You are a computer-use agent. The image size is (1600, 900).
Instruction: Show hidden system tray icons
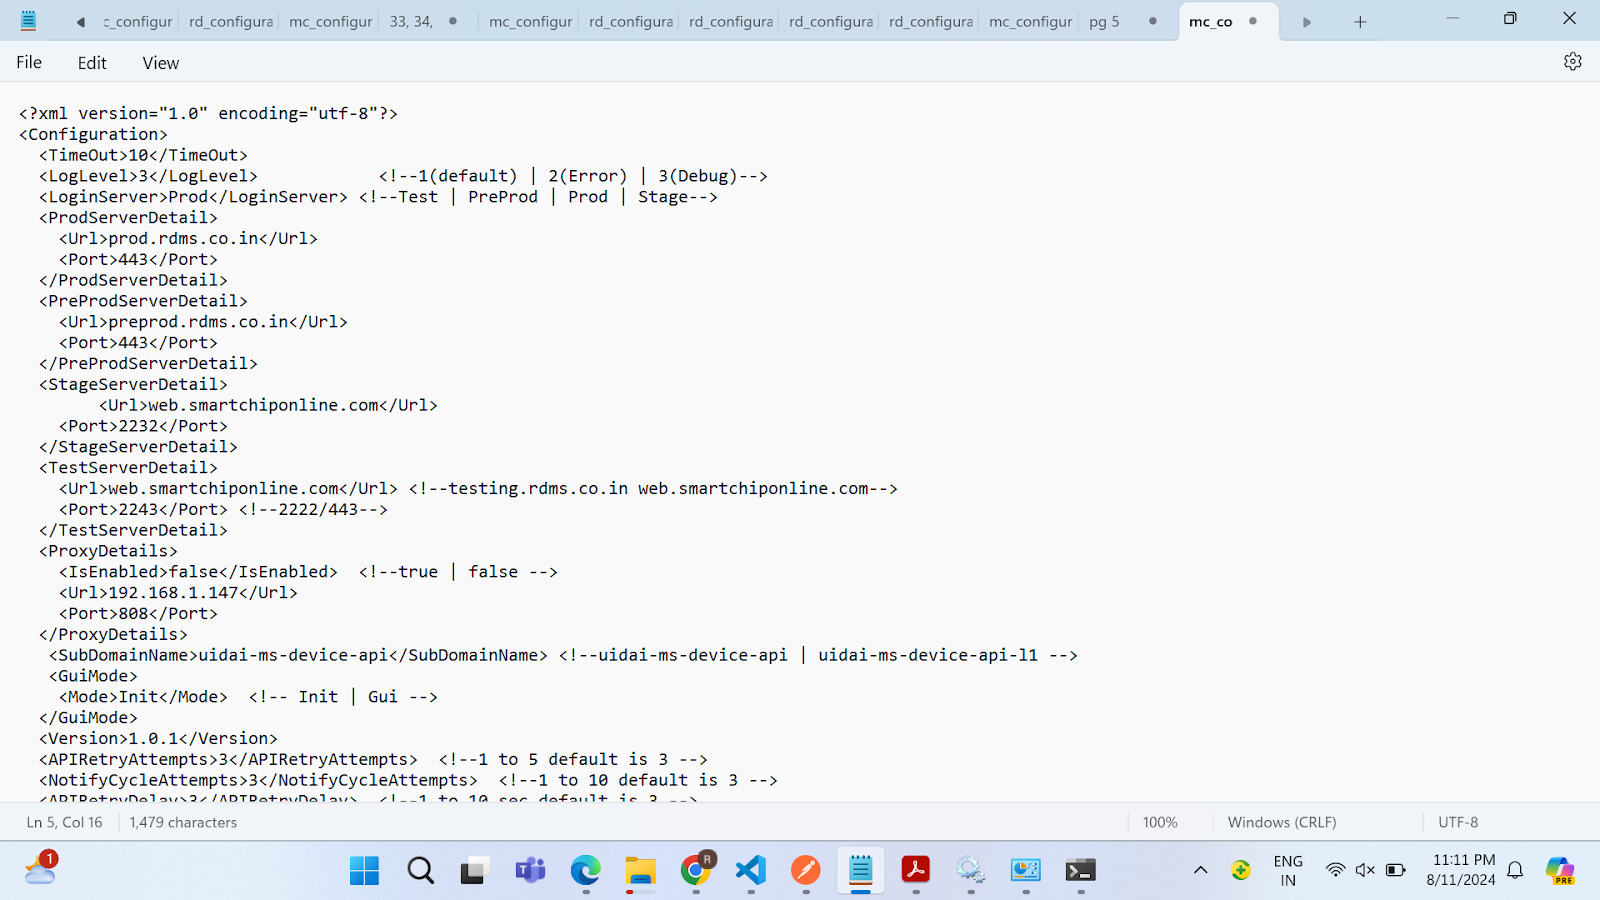pyautogui.click(x=1200, y=871)
